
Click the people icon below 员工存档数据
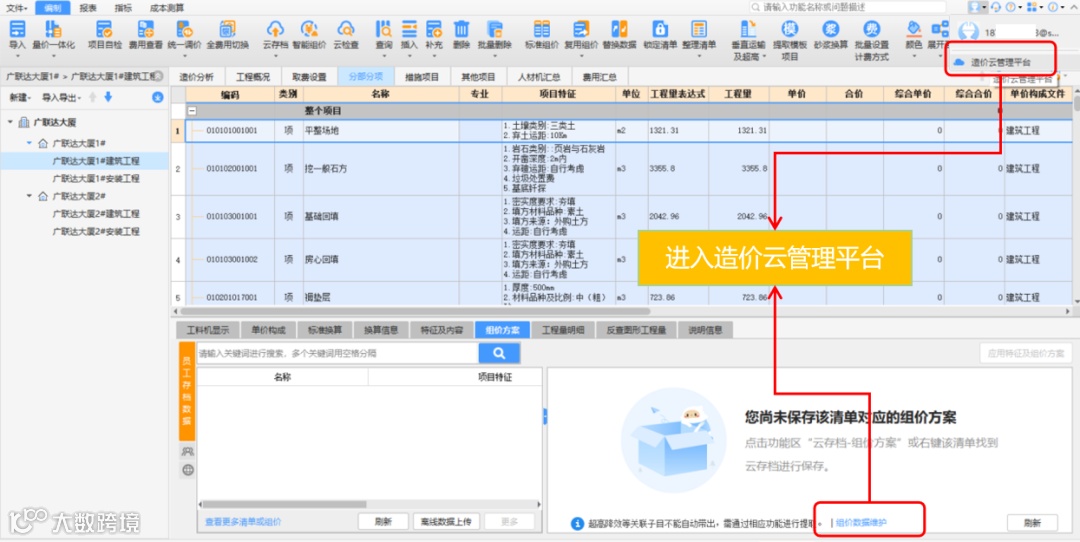187,452
